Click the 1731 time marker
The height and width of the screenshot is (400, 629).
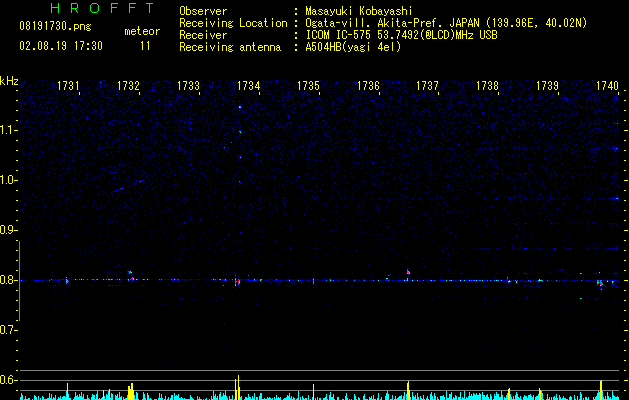point(68,86)
